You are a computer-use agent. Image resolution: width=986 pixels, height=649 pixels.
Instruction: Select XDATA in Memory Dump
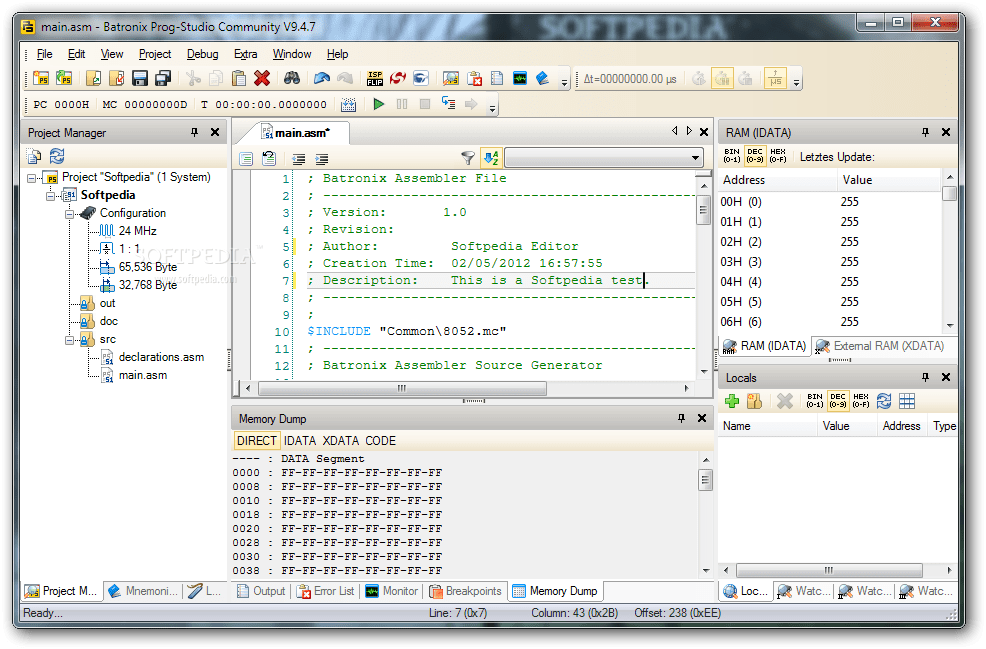340,441
